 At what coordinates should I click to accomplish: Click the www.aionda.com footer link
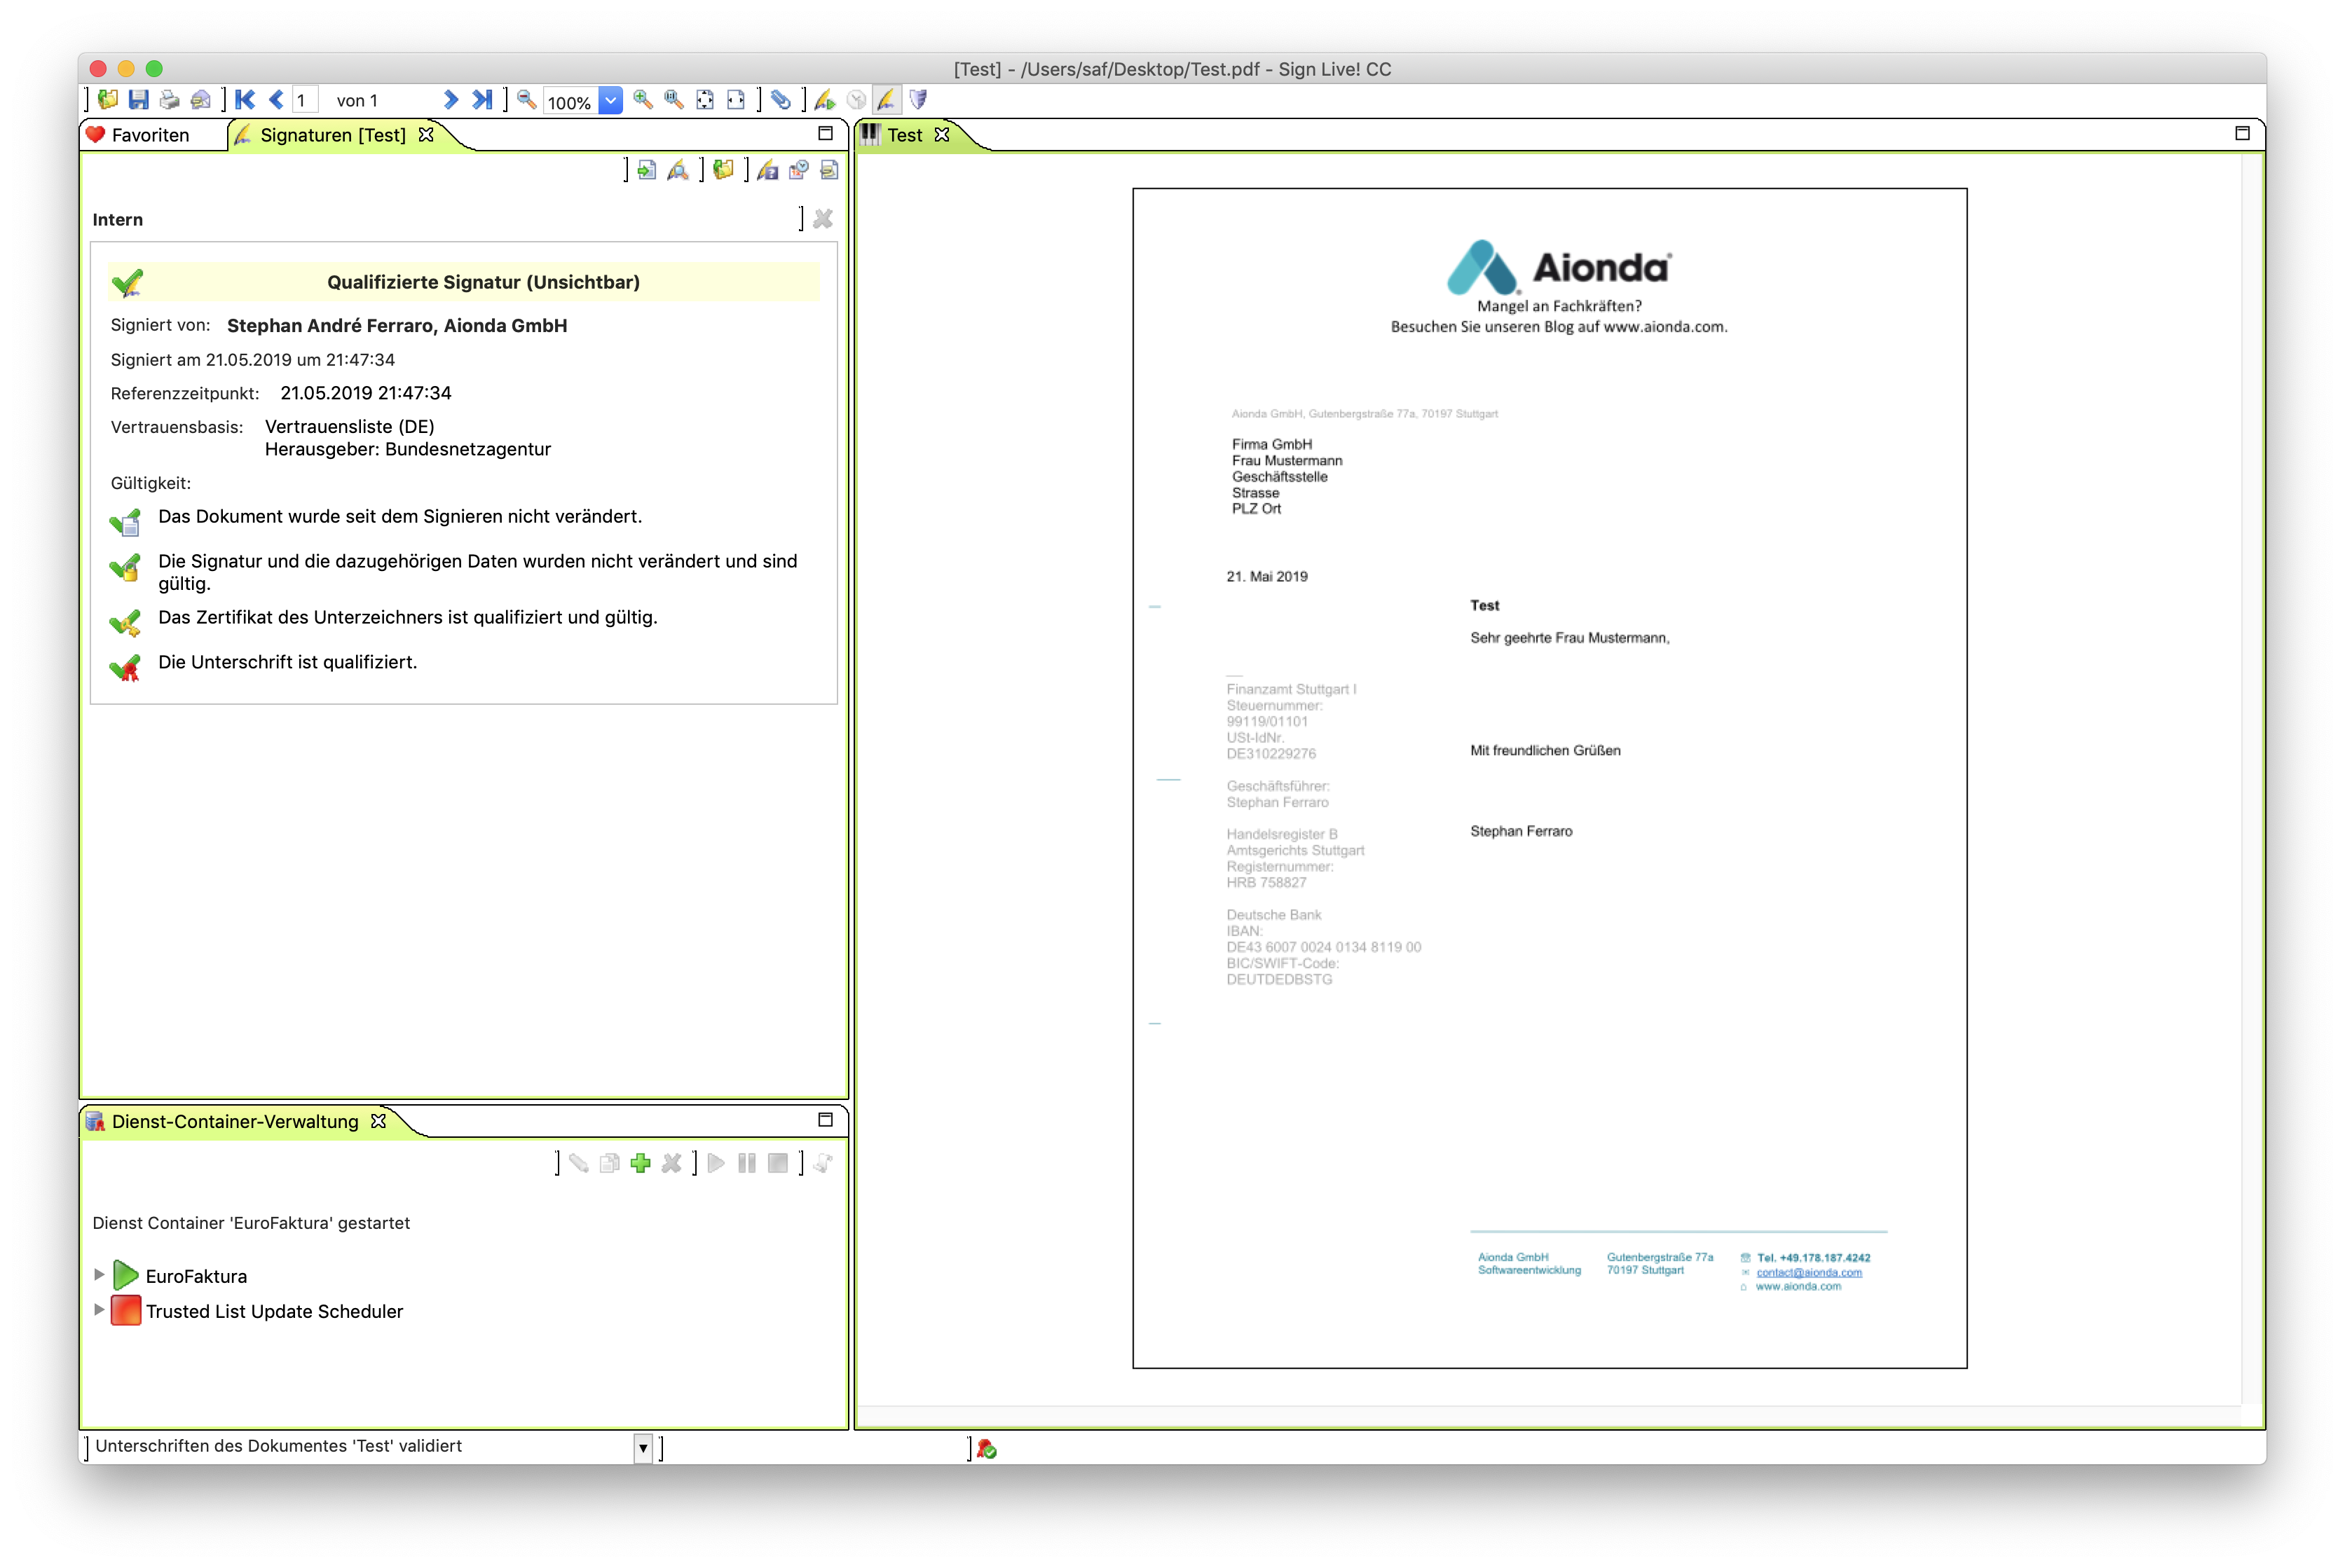1798,1286
